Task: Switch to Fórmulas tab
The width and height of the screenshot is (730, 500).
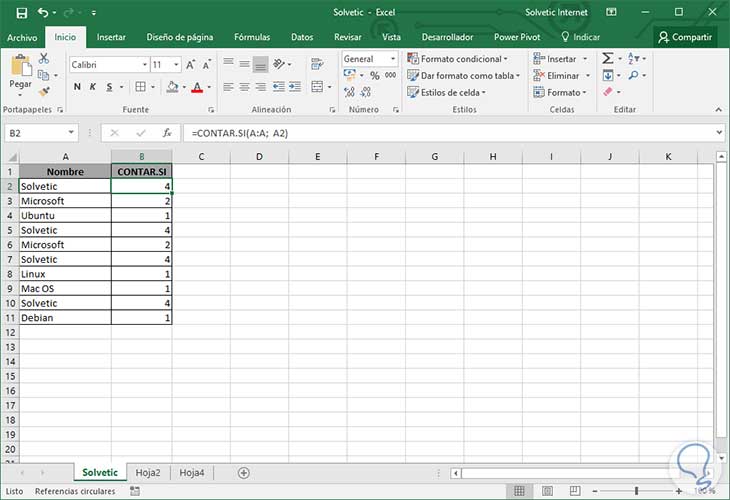Action: click(x=252, y=37)
